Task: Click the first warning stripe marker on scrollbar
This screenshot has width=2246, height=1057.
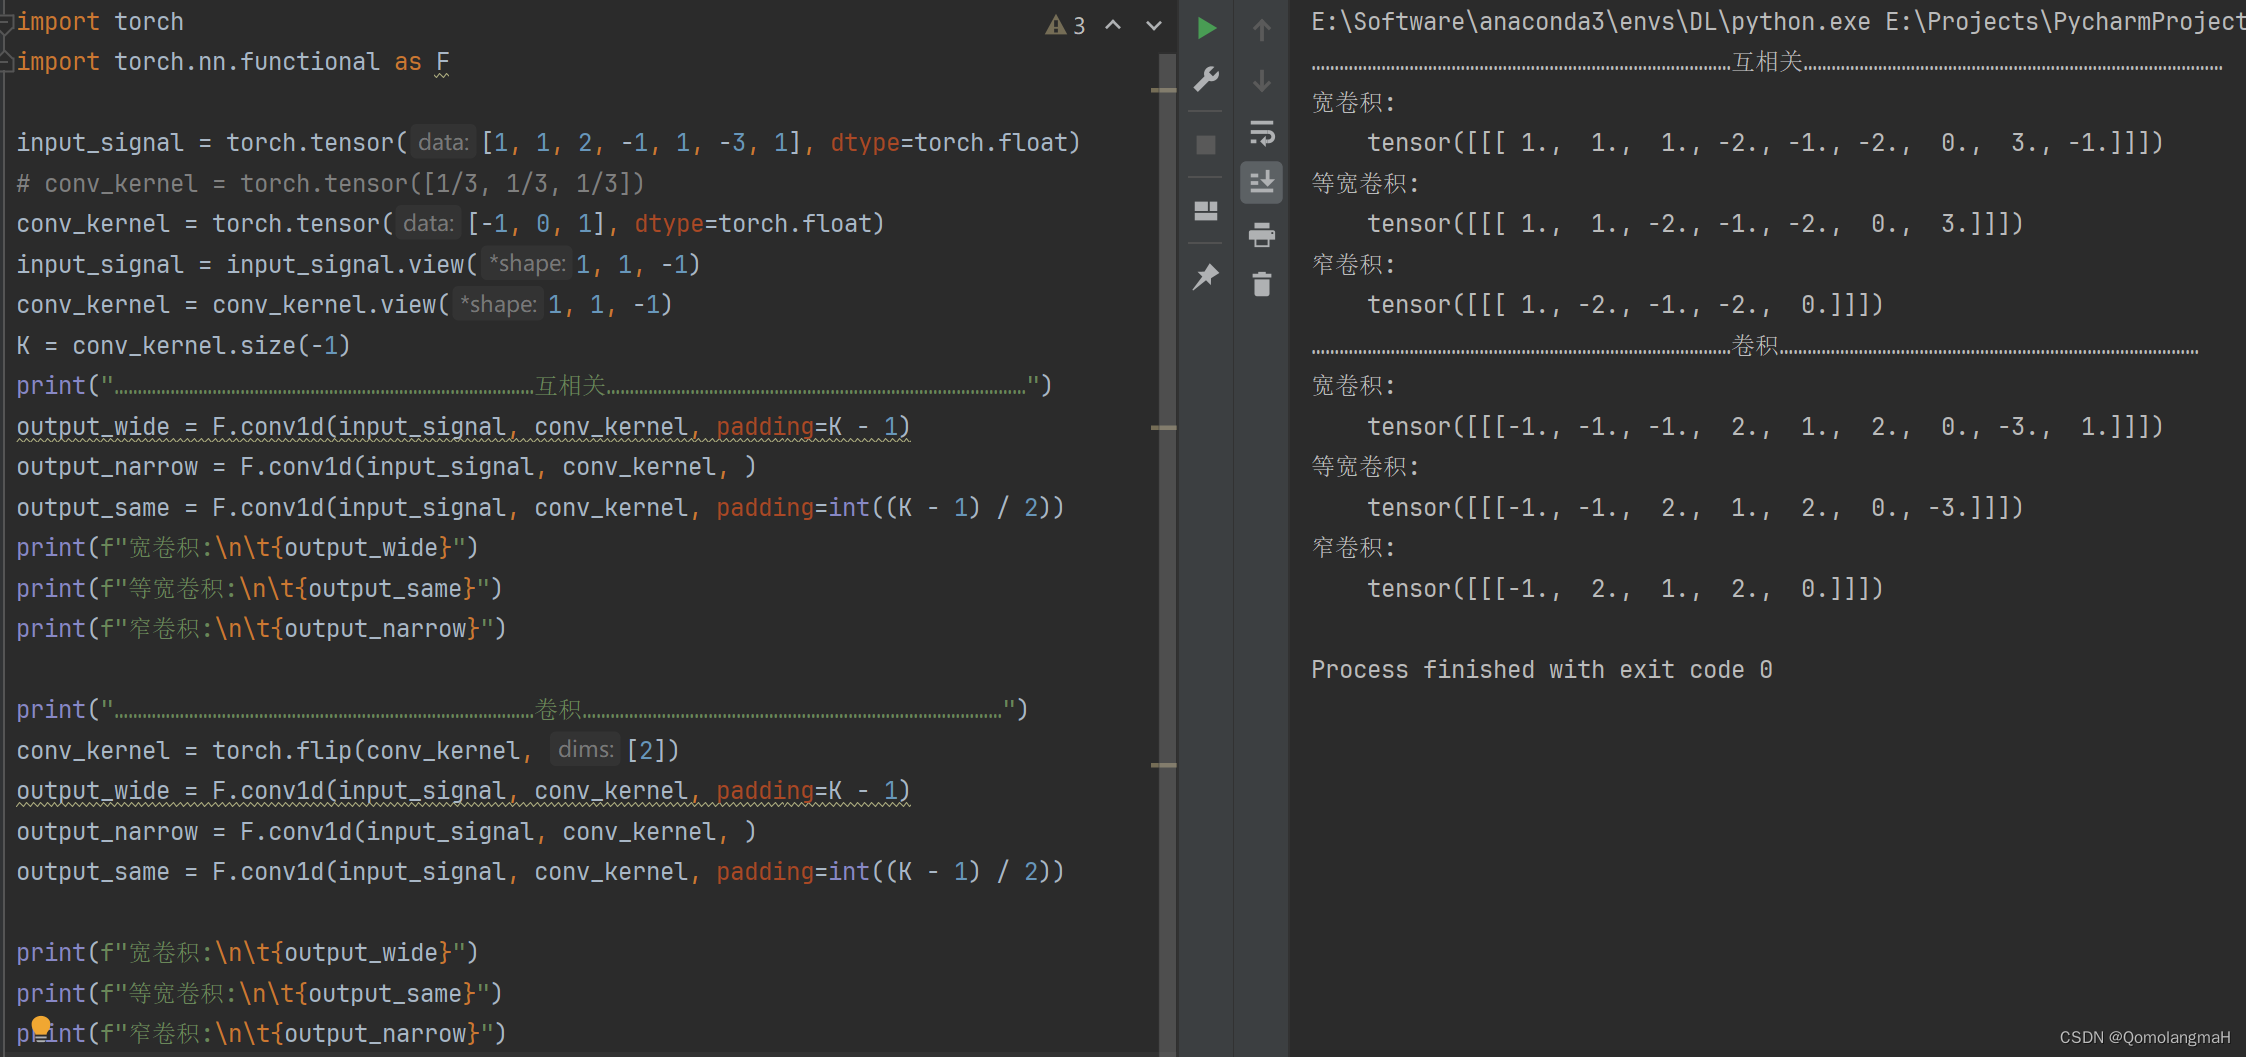Action: click(x=1164, y=90)
